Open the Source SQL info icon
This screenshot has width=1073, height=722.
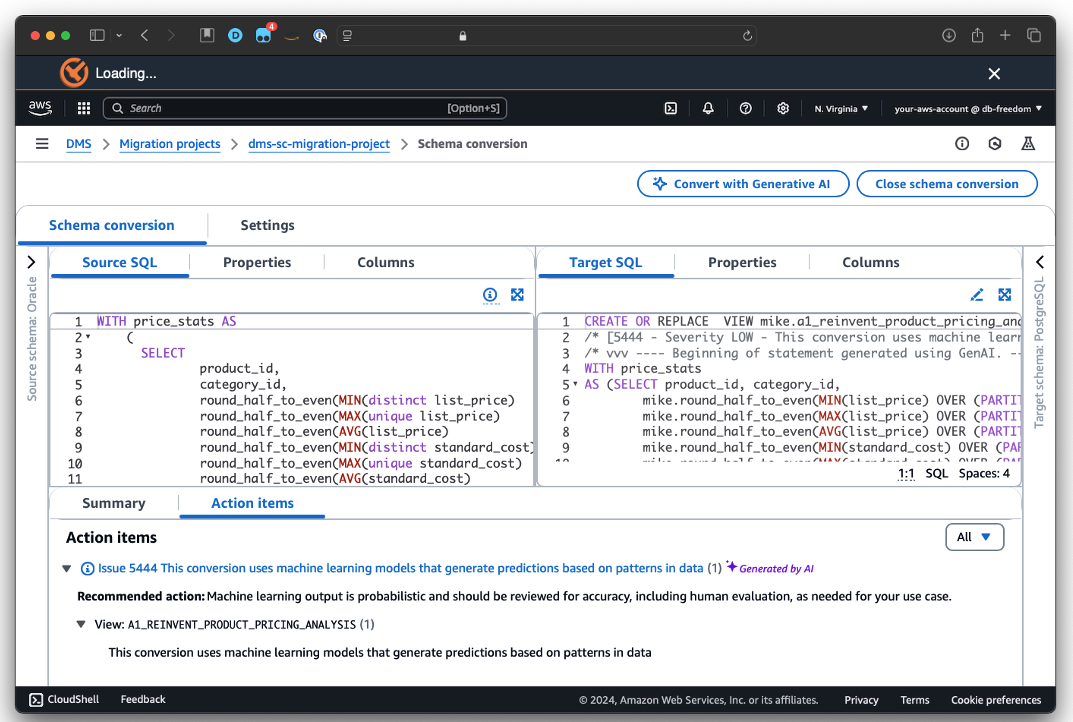(490, 295)
